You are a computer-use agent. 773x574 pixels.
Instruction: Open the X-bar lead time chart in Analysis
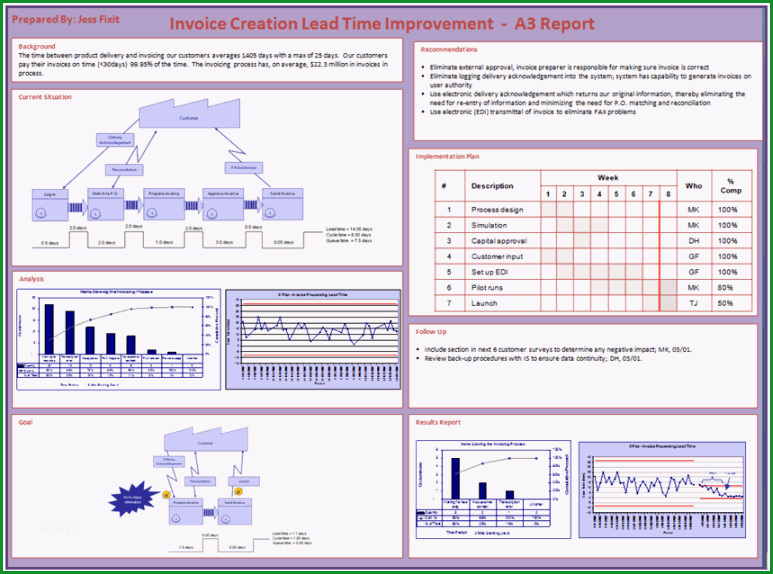(313, 339)
